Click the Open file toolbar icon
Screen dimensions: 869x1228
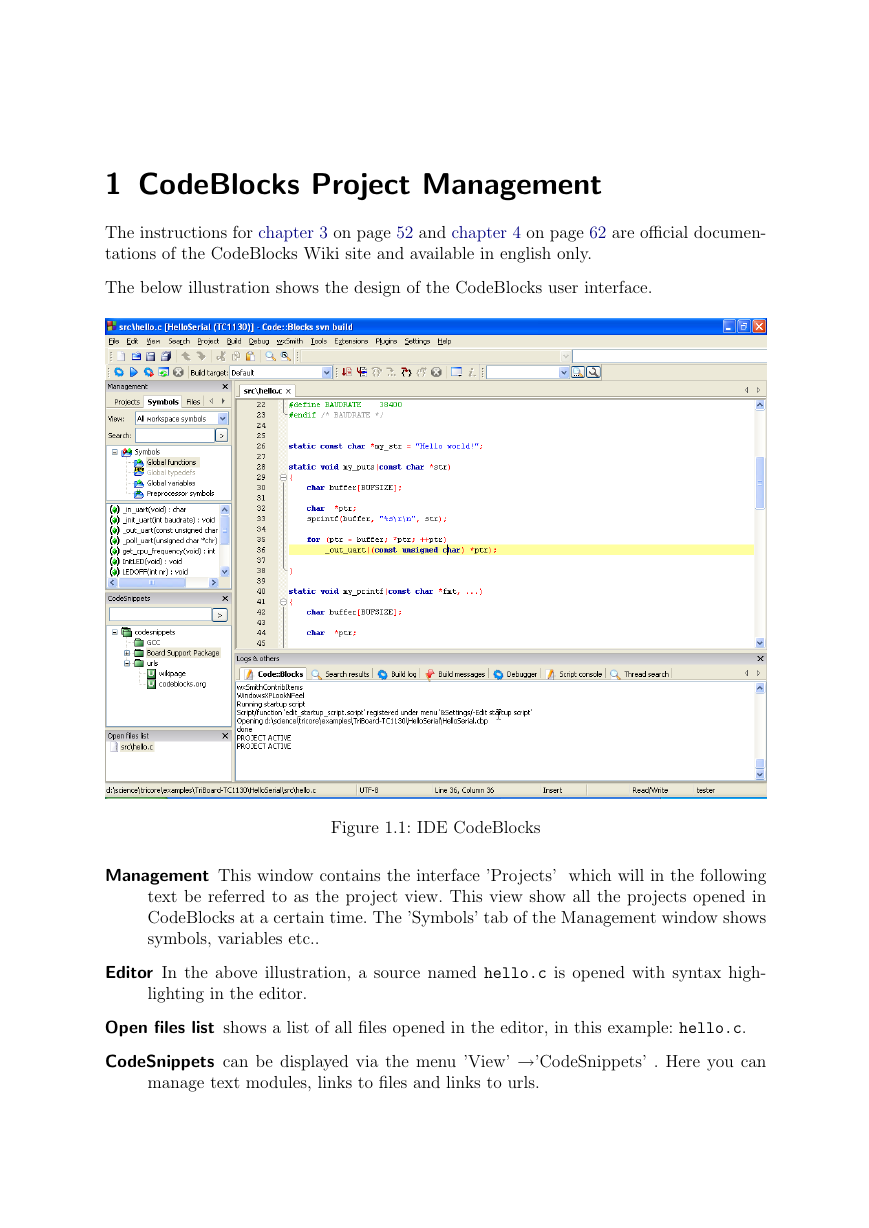136,356
